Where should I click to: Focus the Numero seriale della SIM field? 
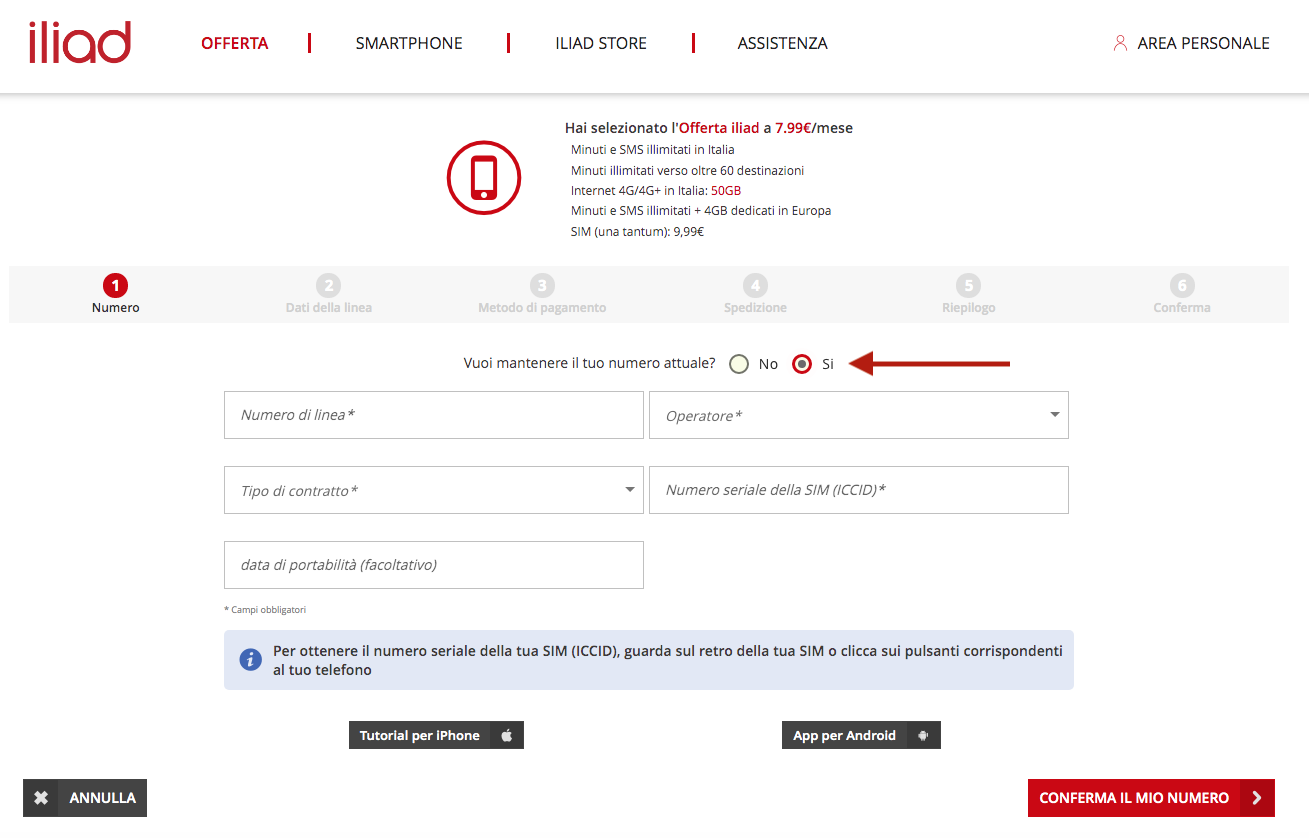[859, 490]
